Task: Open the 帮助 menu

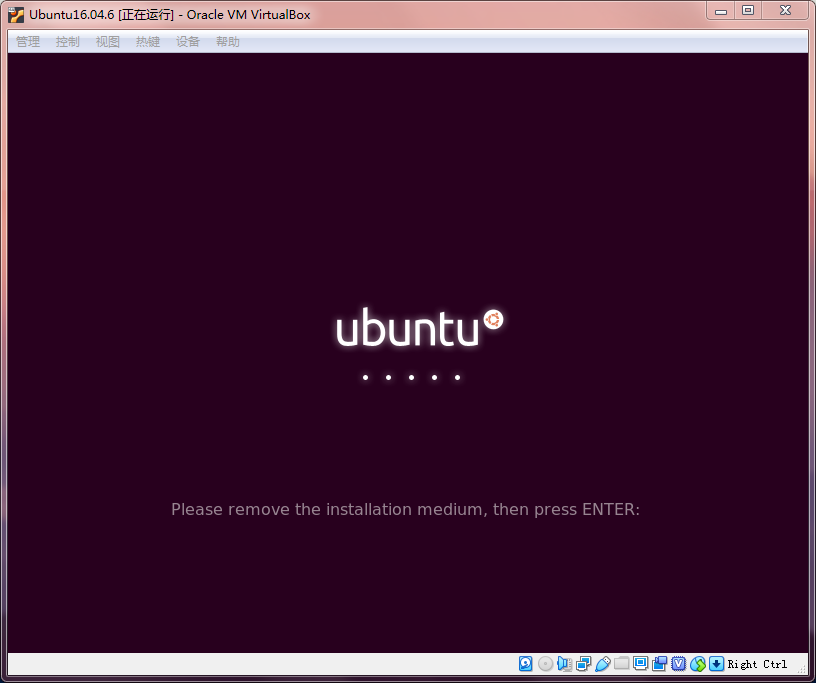Action: [x=228, y=42]
